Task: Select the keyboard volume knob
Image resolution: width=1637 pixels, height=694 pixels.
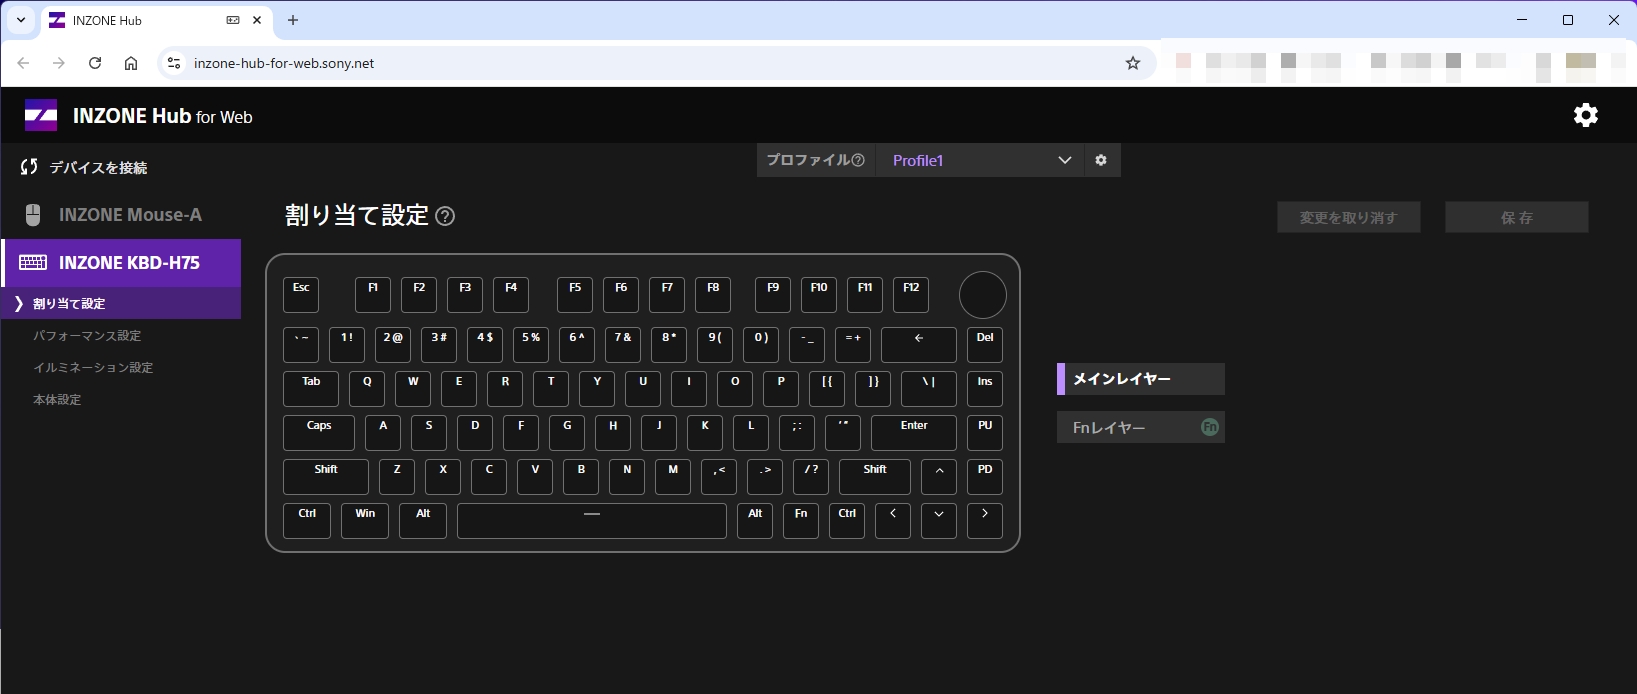Action: pyautogui.click(x=983, y=295)
